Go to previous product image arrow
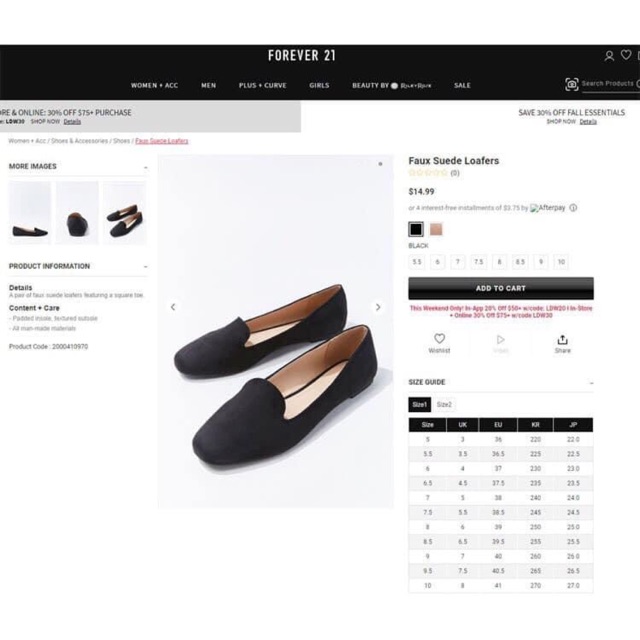Viewport: 640px width, 640px height. coord(173,307)
